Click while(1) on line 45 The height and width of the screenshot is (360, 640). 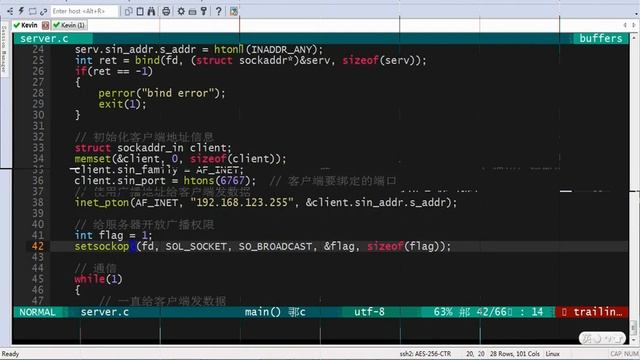pos(98,279)
